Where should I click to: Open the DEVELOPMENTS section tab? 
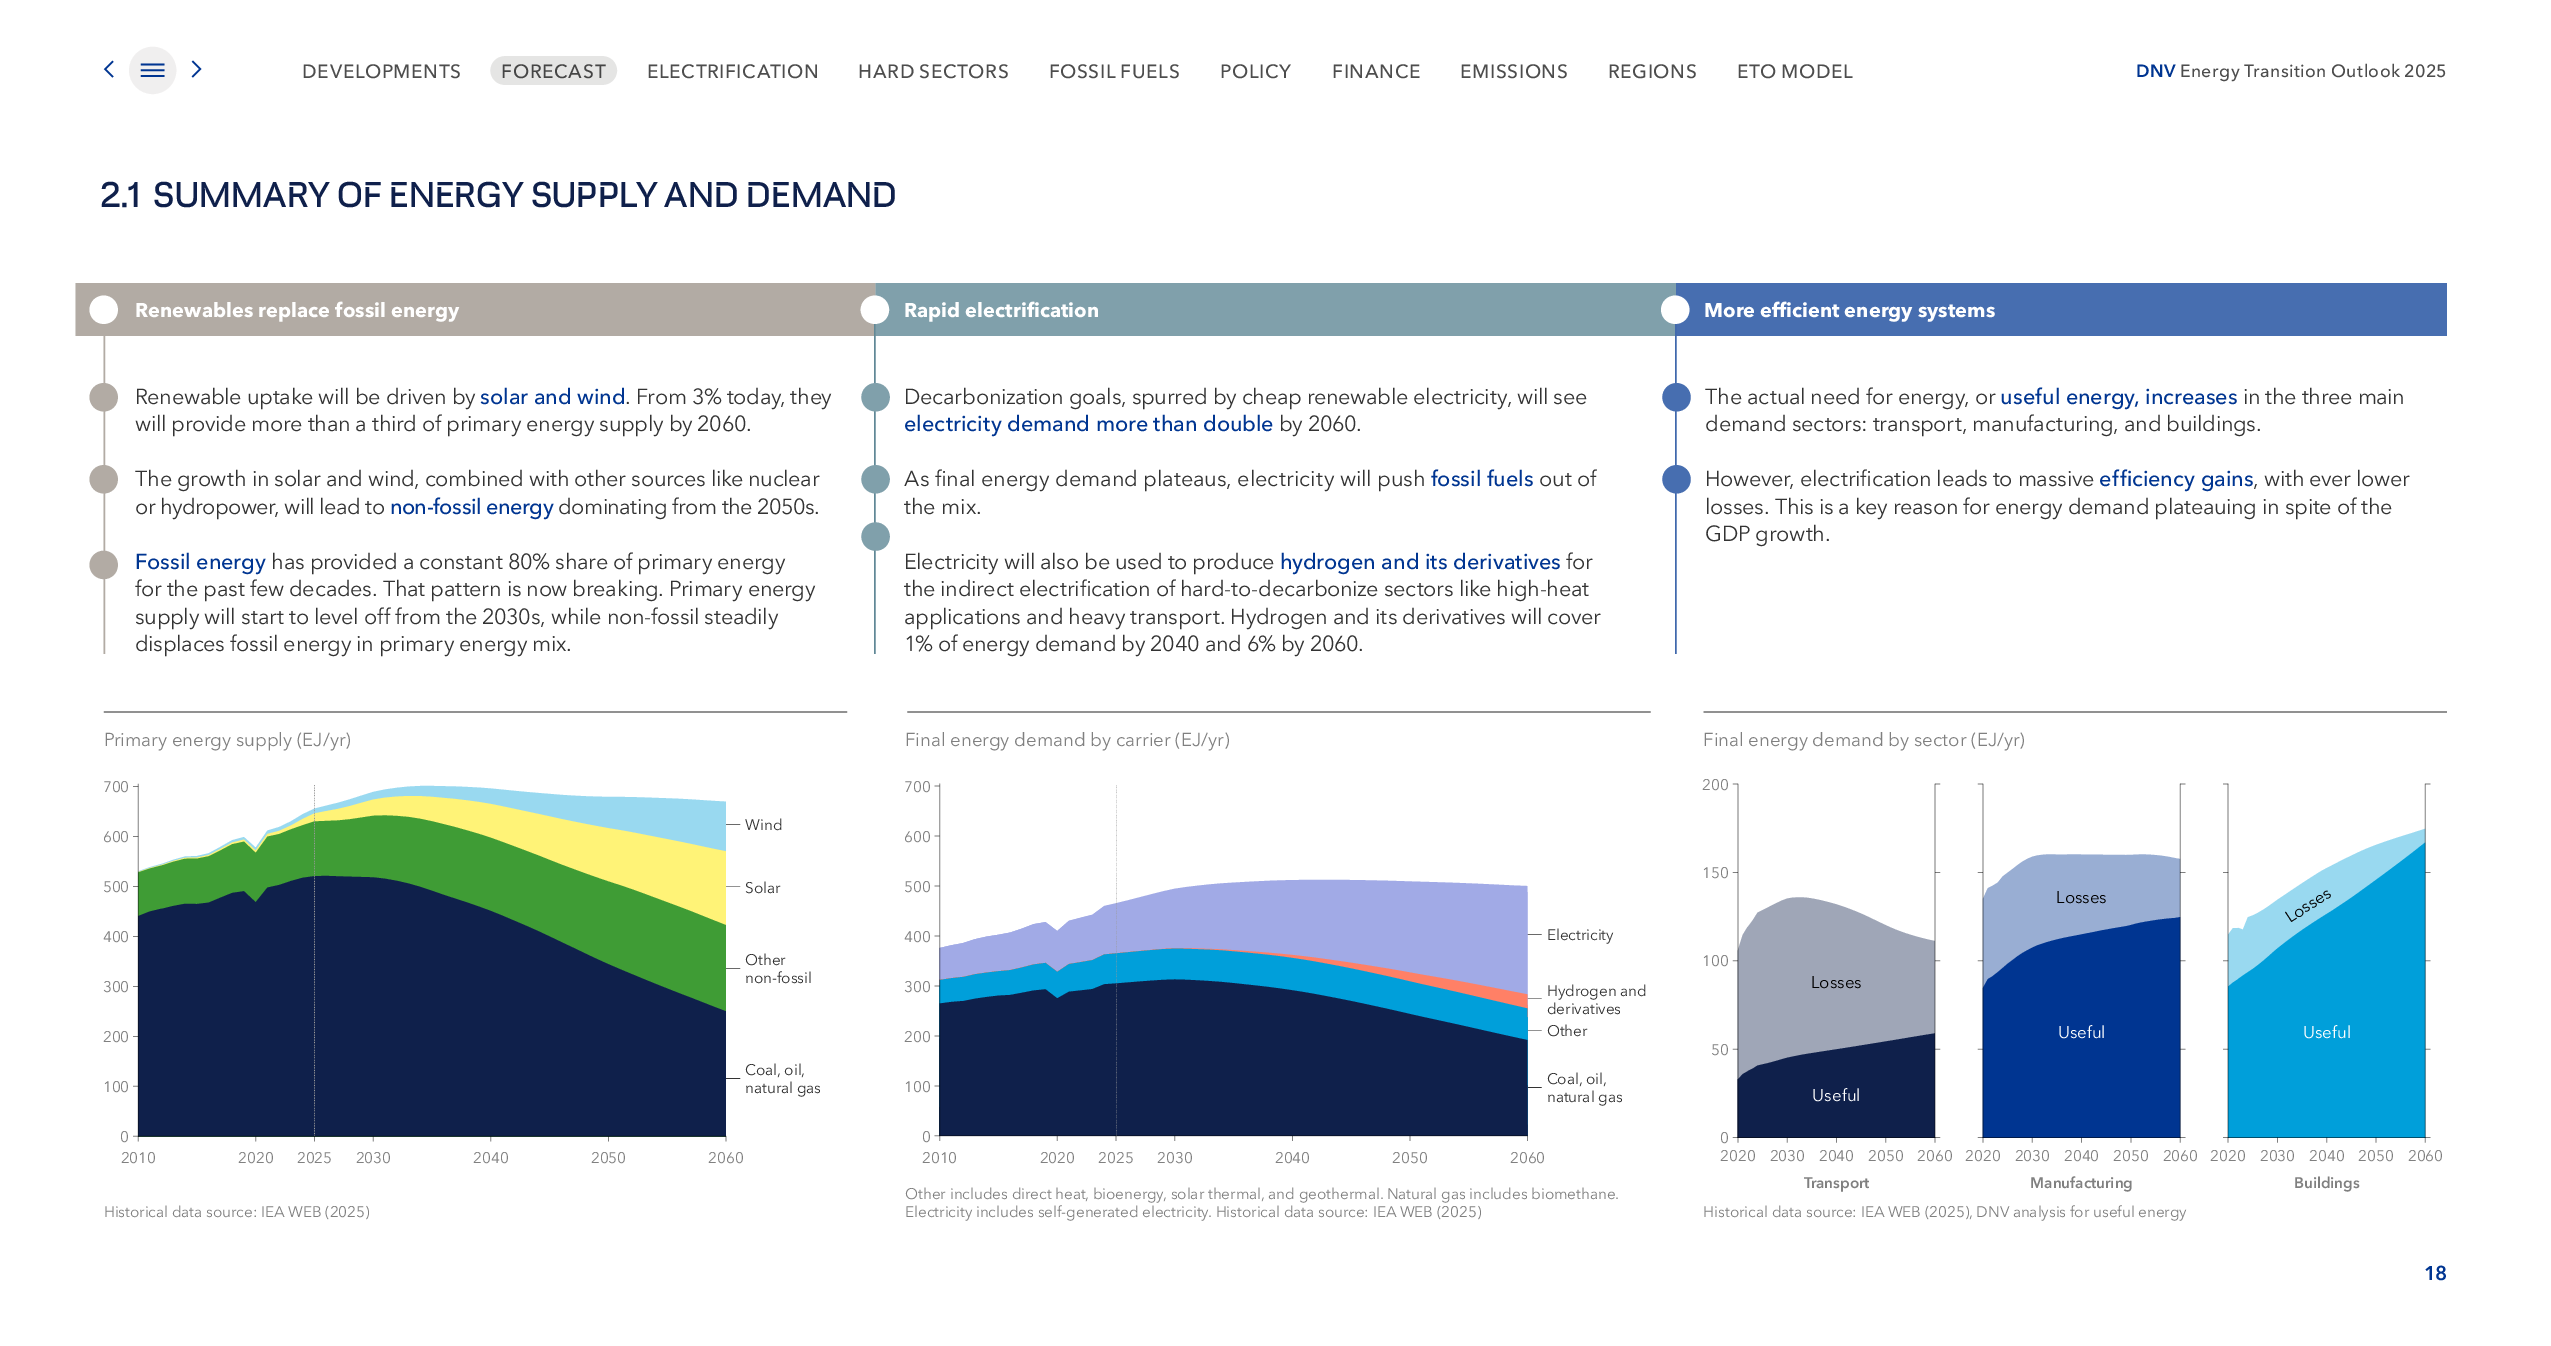(x=381, y=71)
